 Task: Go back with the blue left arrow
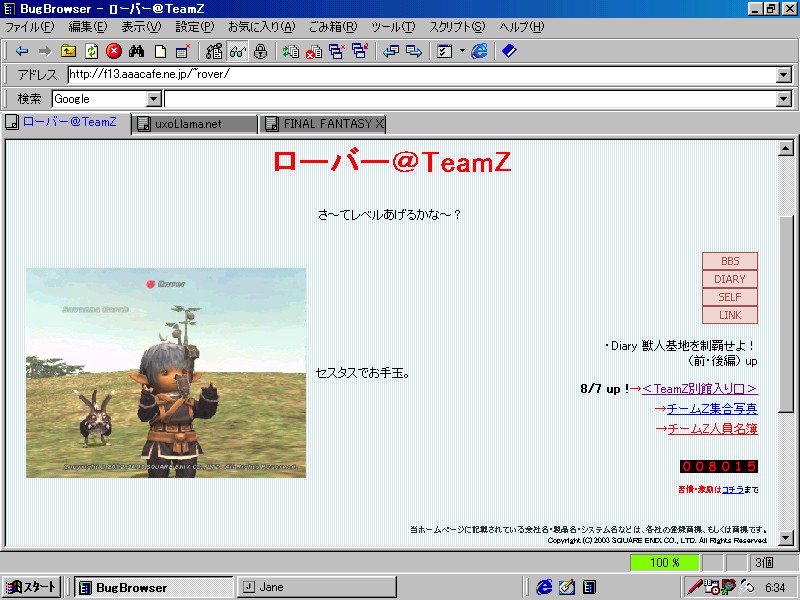tap(22, 51)
